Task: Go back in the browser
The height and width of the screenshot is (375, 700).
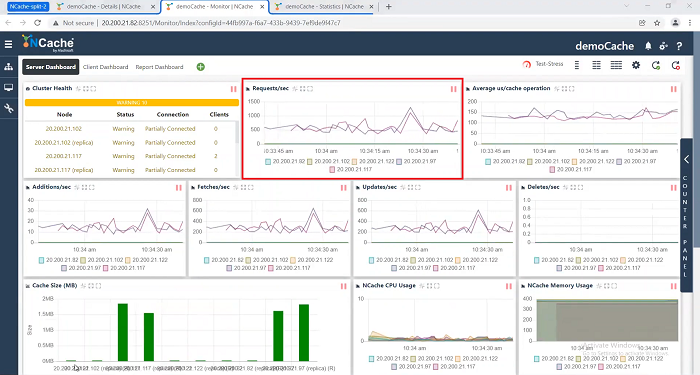Action: 8,23
